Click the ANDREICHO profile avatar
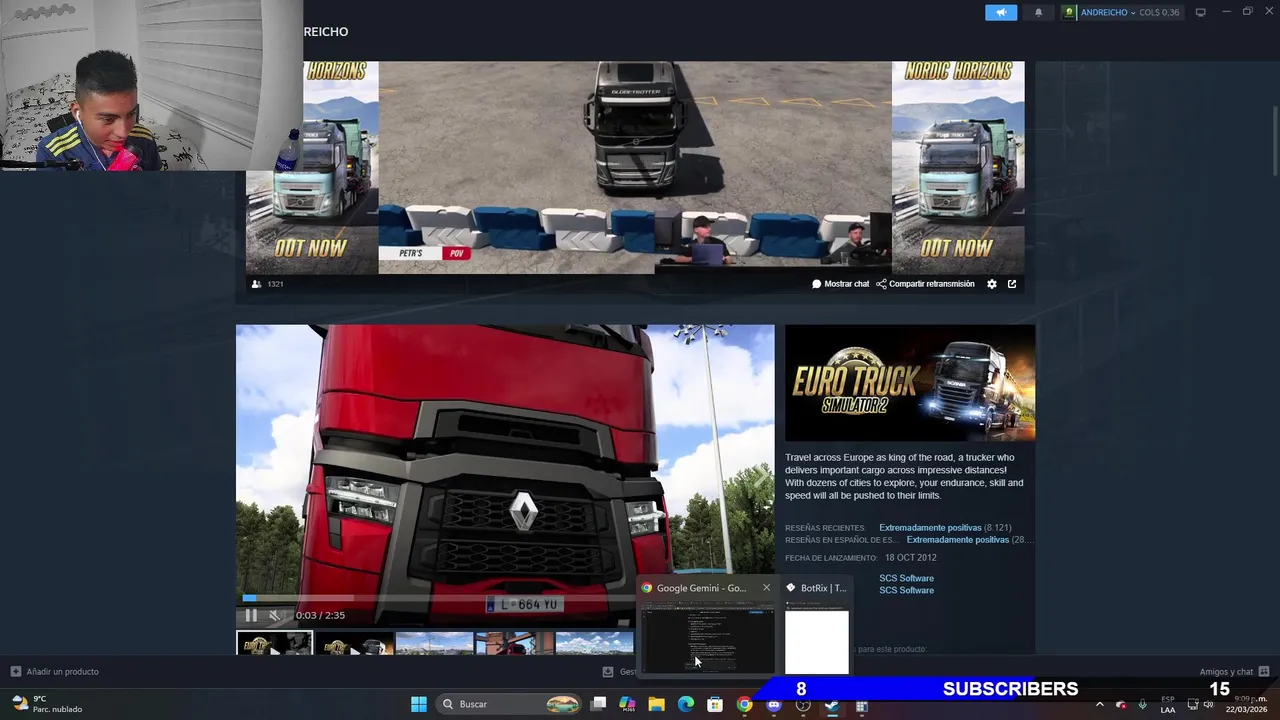Image resolution: width=1280 pixels, height=720 pixels. 1070,12
